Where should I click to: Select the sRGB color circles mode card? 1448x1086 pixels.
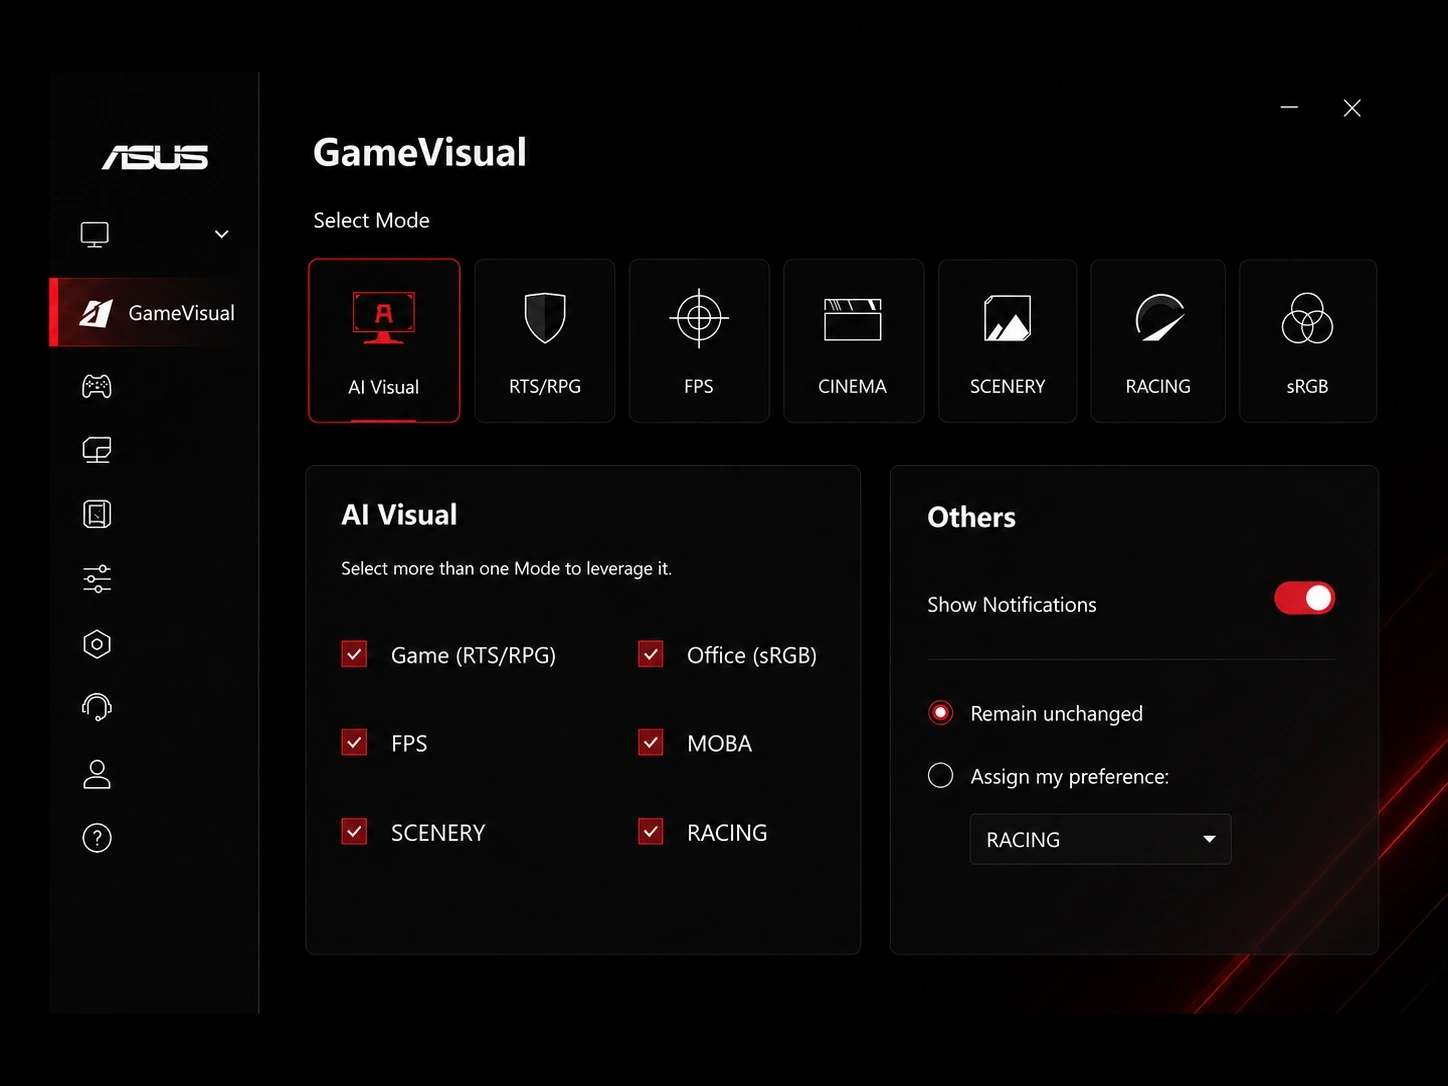pyautogui.click(x=1308, y=341)
